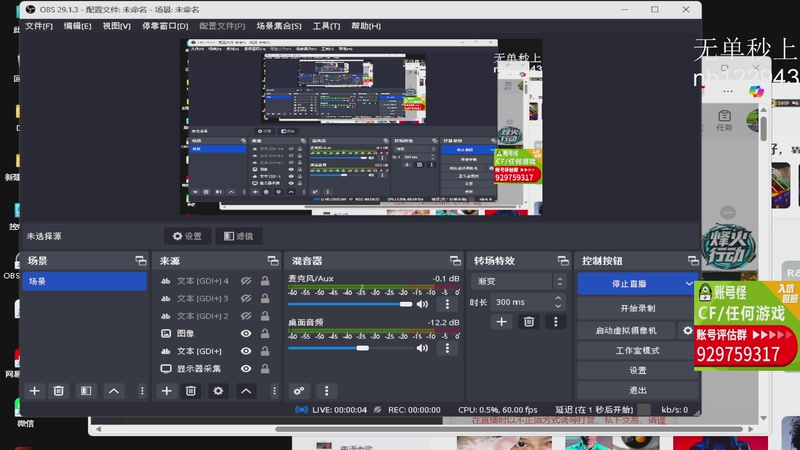This screenshot has height=450, width=800.
Task: Expand 停止直播 button dropdown arrow
Action: (689, 283)
